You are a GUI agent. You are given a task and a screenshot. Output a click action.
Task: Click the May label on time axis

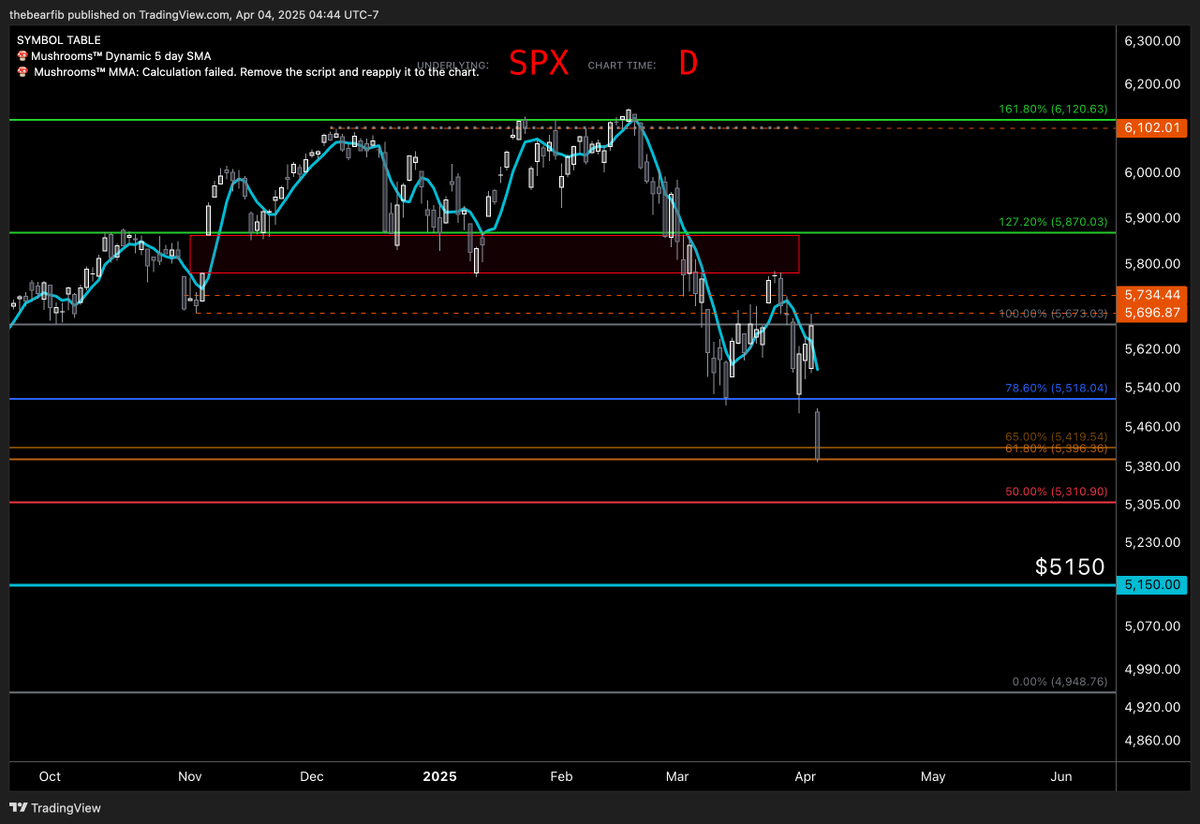(933, 776)
